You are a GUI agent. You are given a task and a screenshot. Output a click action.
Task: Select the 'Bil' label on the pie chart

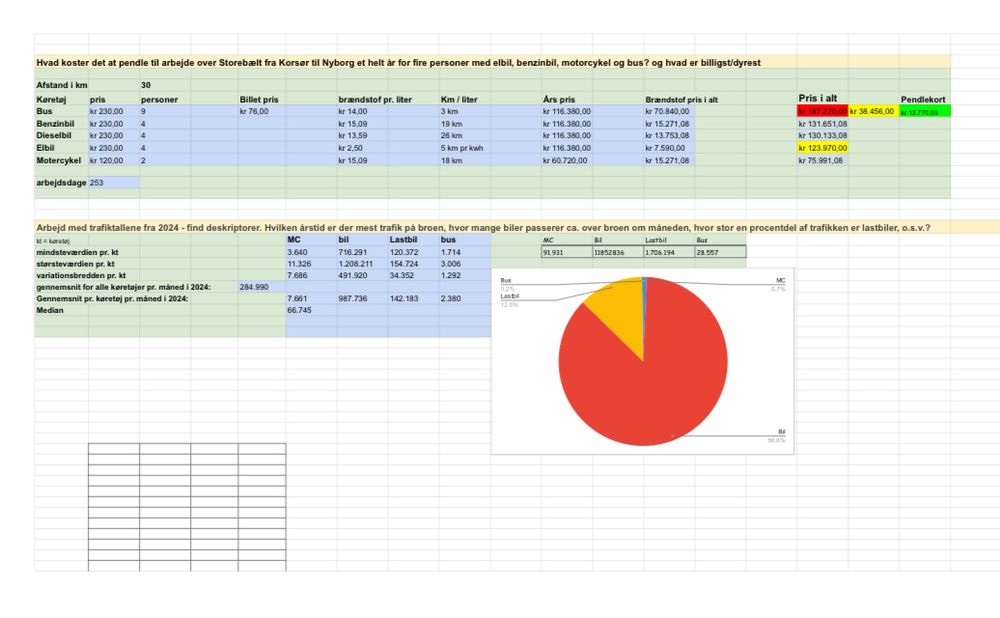point(782,432)
